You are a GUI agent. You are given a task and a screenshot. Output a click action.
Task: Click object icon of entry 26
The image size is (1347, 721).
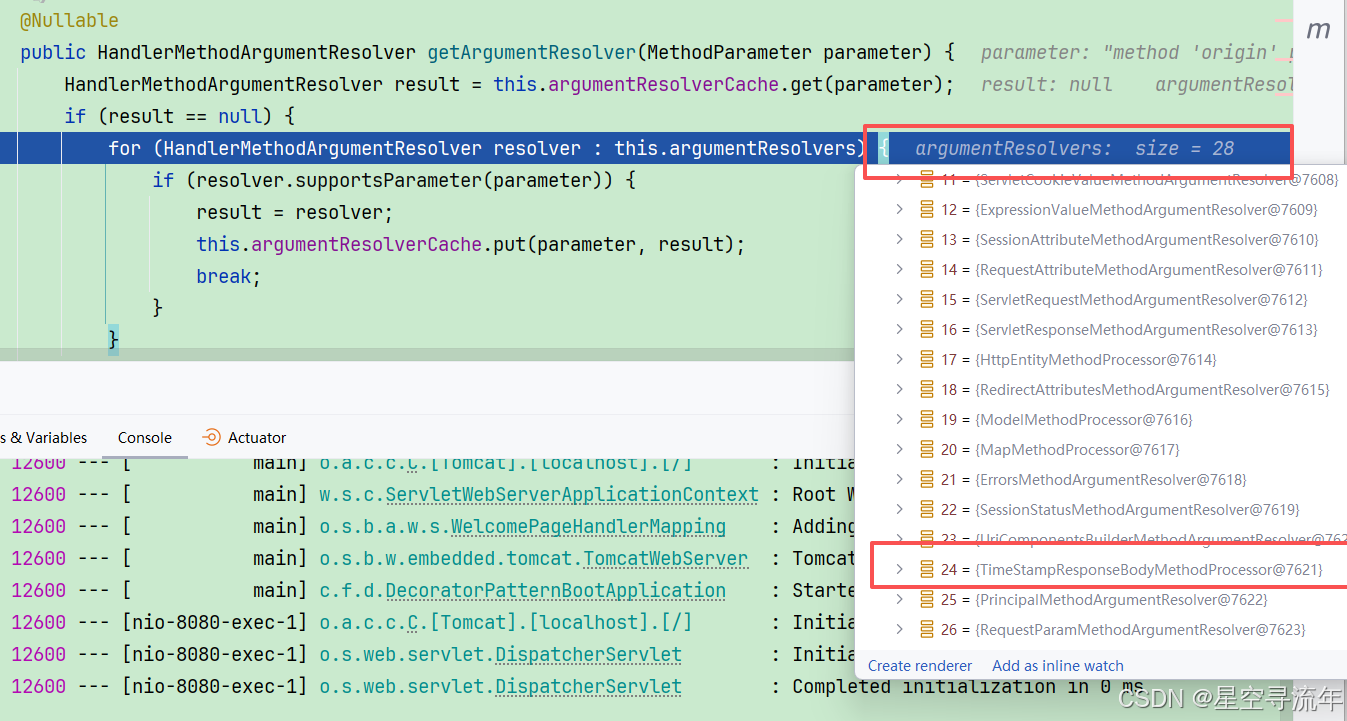click(927, 629)
